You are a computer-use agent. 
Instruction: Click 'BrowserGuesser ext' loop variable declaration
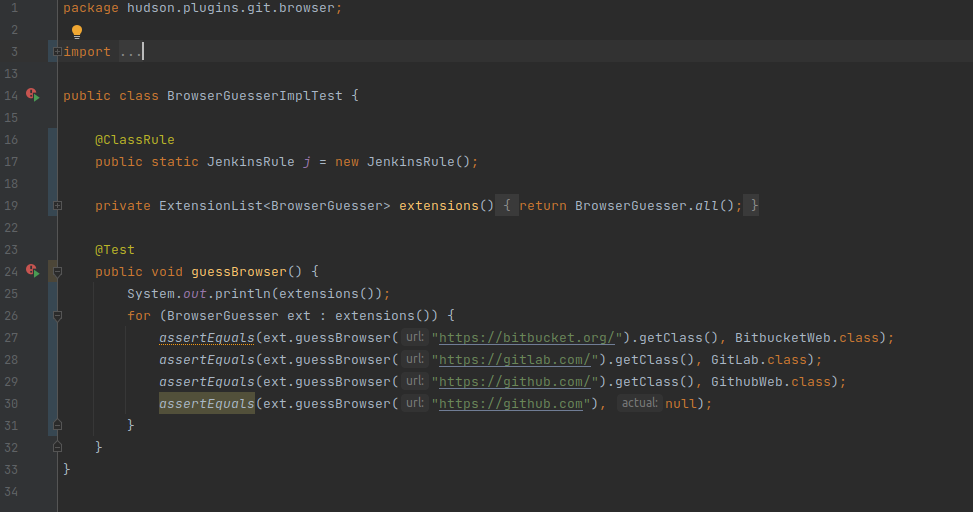pyautogui.click(x=238, y=316)
